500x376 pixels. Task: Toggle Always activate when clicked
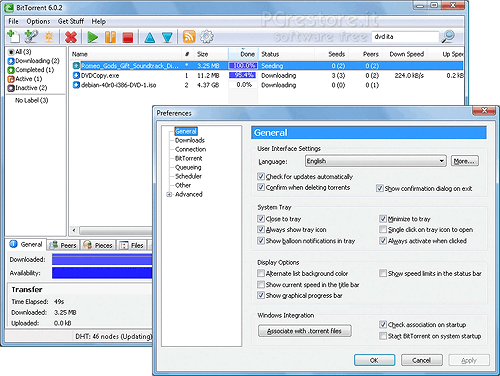[383, 240]
